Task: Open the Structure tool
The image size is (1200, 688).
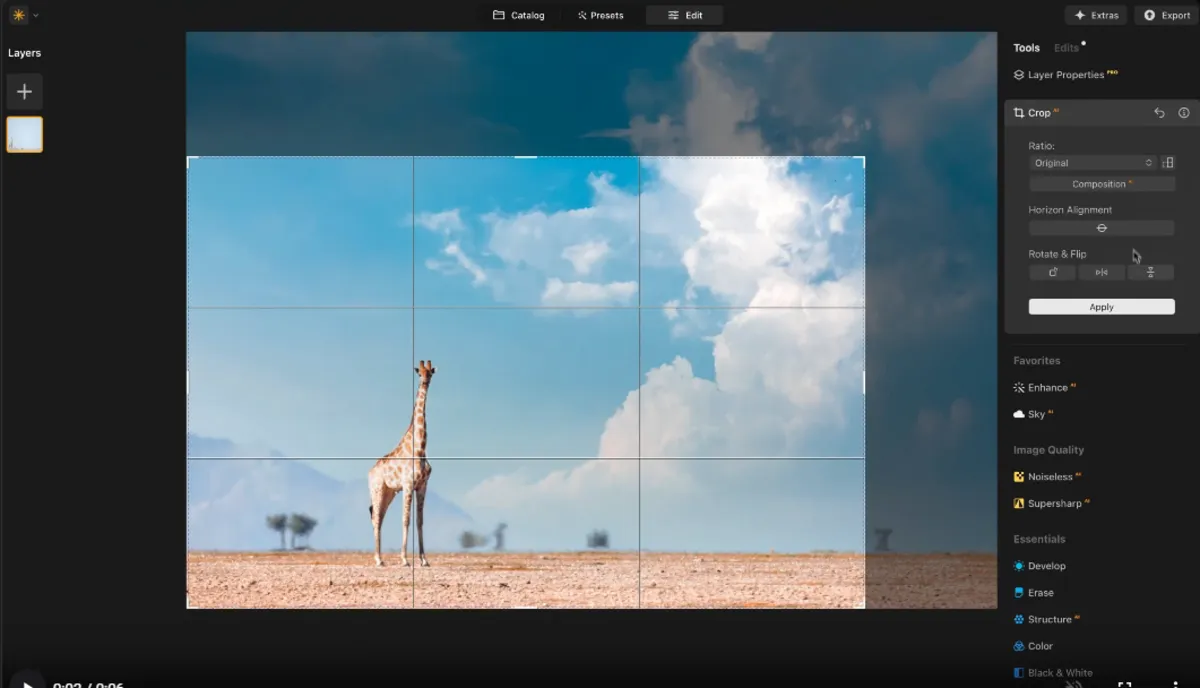Action: coord(1048,619)
